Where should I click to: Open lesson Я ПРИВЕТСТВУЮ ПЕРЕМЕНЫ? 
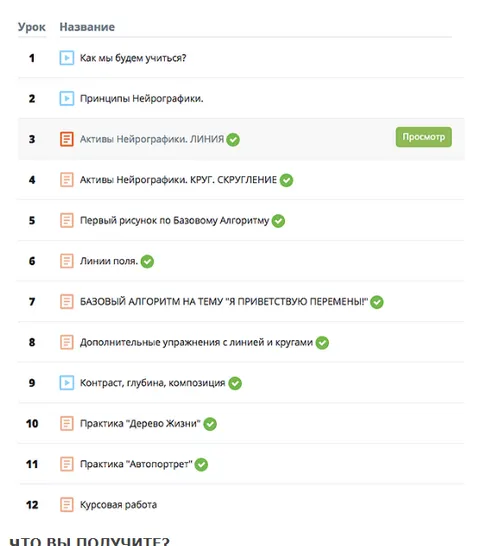(x=224, y=302)
